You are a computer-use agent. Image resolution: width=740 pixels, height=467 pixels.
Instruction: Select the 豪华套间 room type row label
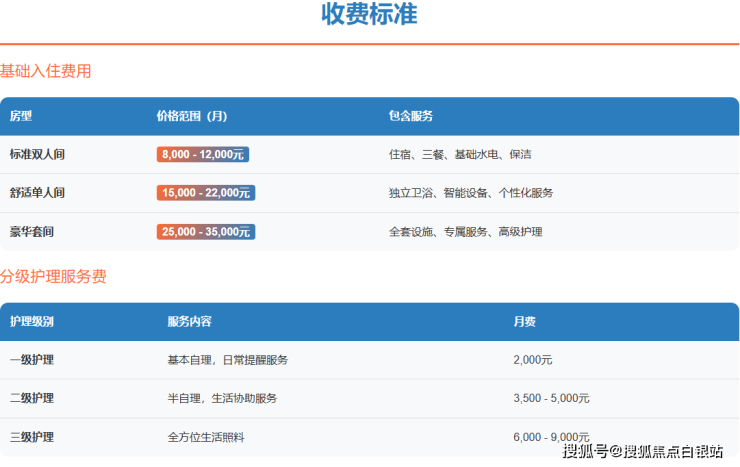pos(32,232)
